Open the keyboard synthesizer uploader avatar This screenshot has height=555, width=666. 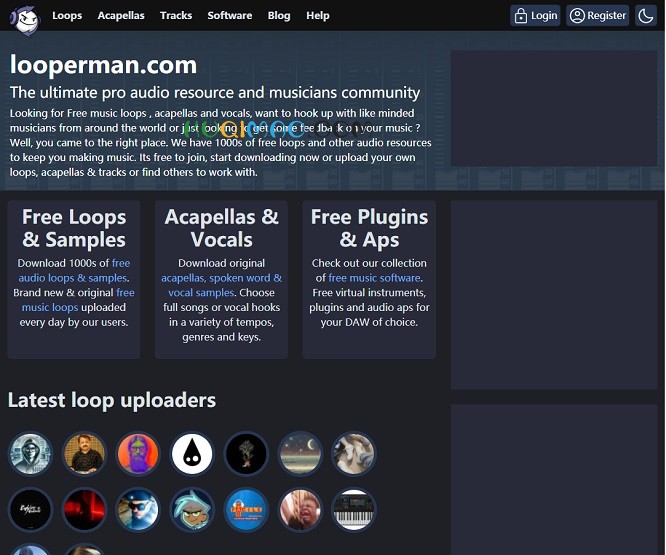click(354, 509)
